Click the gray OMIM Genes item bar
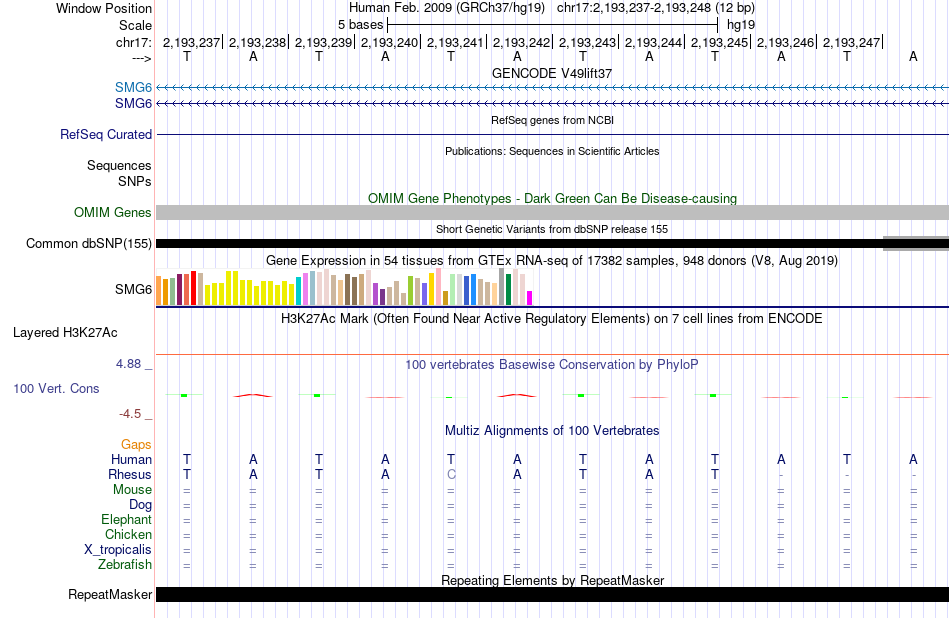The height and width of the screenshot is (618, 950). tap(552, 212)
